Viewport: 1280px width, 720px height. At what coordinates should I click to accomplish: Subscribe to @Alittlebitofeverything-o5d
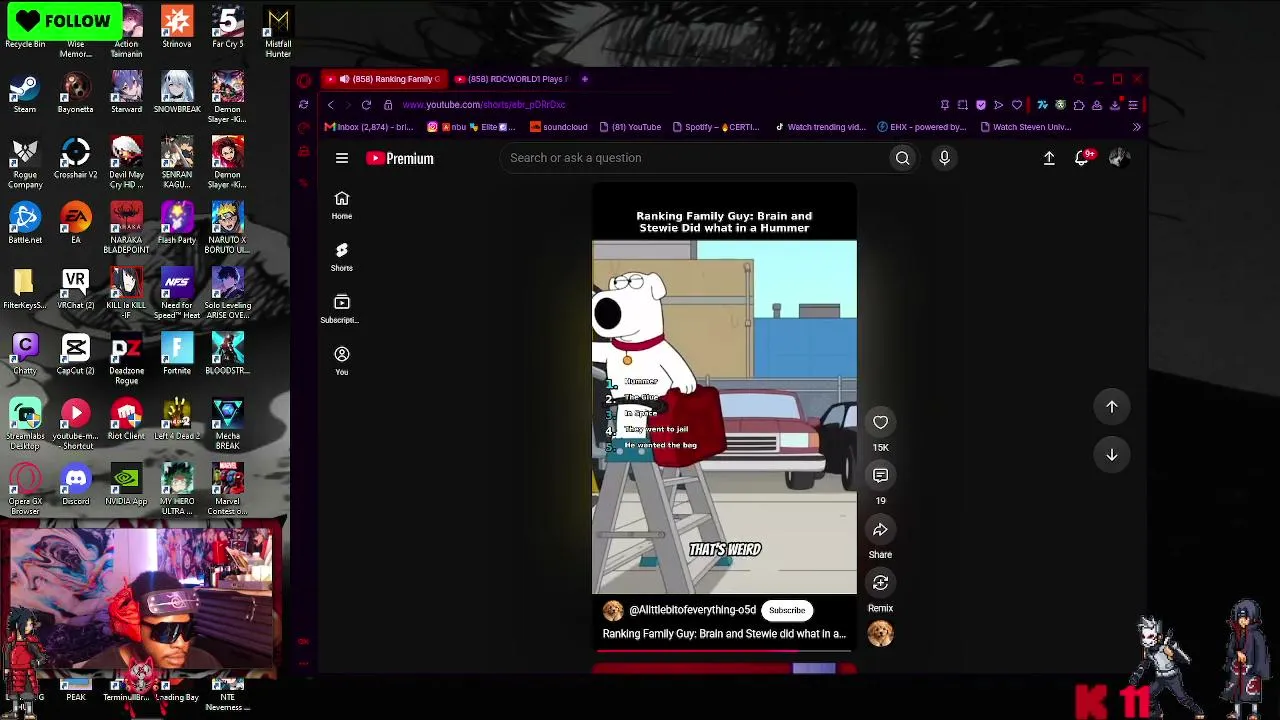tap(787, 610)
